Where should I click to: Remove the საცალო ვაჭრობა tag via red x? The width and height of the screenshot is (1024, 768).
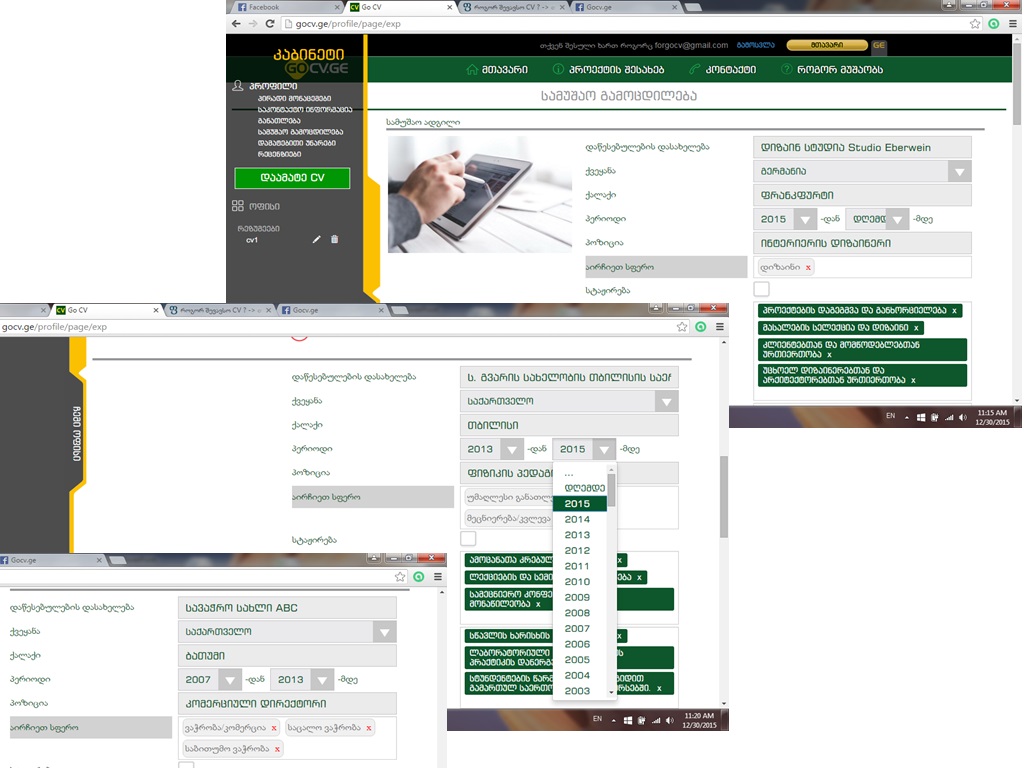pyautogui.click(x=369, y=728)
